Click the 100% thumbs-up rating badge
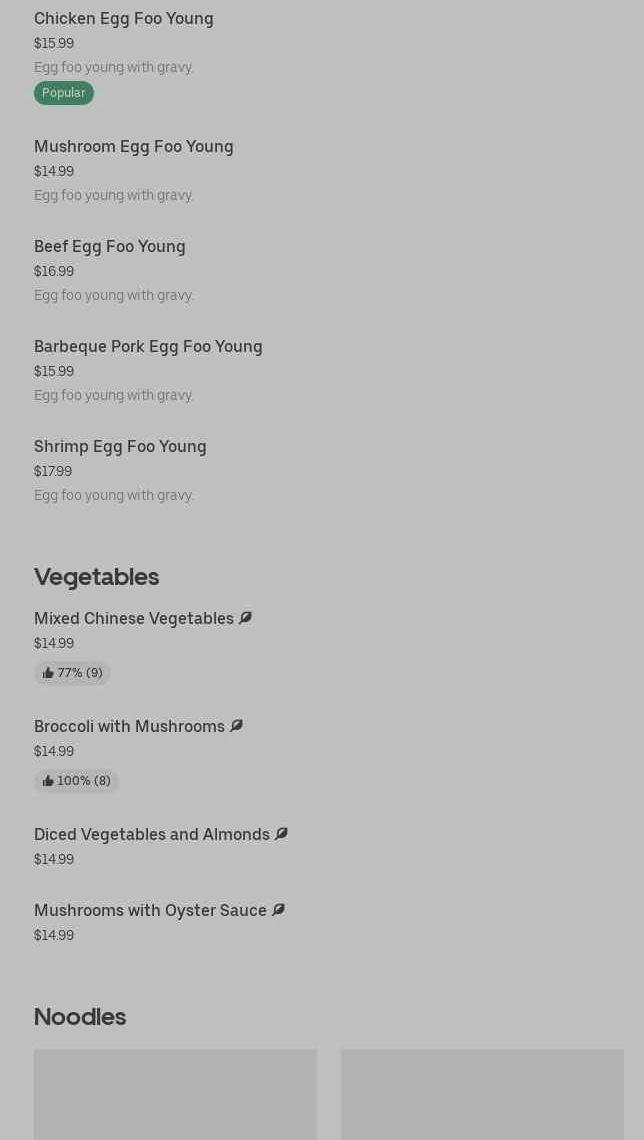The width and height of the screenshot is (644, 1140). click(x=76, y=781)
